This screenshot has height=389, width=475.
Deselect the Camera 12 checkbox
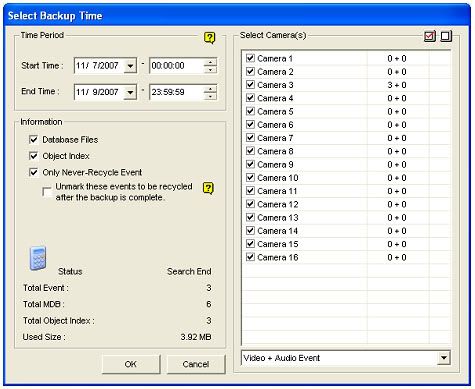coord(250,204)
